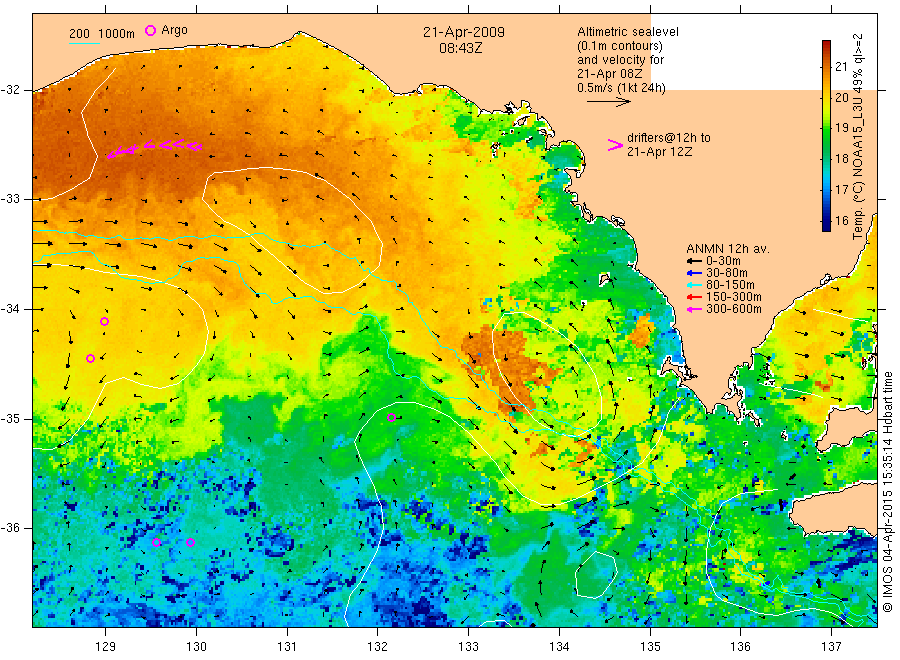The image size is (900, 660).
Task: Click the blue 30-80m legend arrow
Action: [694, 273]
